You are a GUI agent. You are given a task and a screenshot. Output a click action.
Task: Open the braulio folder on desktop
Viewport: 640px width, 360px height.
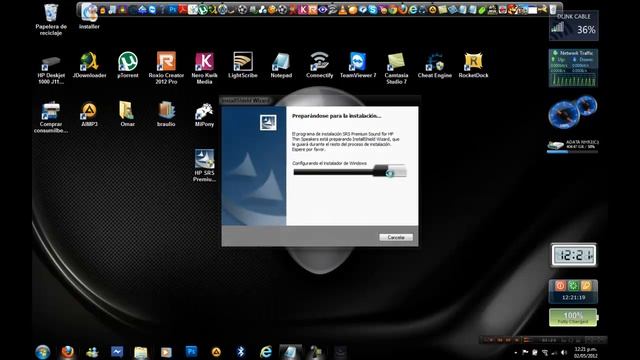166,114
